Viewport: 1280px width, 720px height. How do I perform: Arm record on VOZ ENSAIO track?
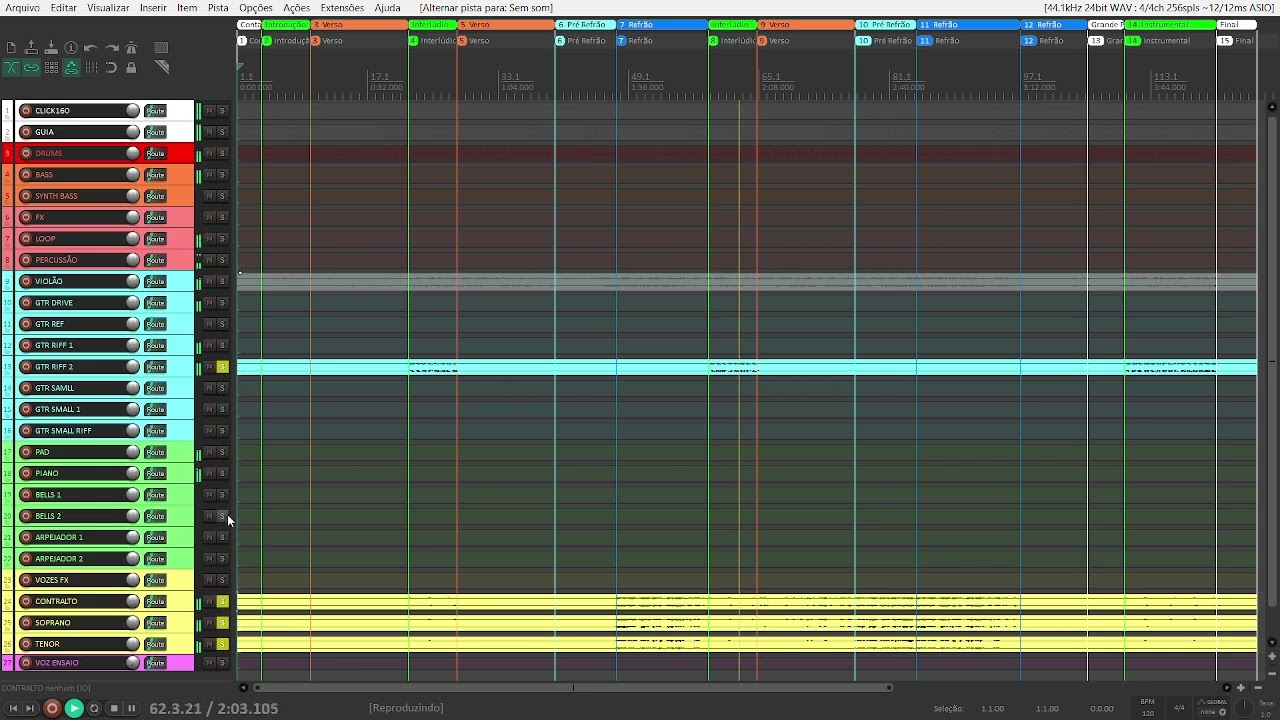[26, 663]
